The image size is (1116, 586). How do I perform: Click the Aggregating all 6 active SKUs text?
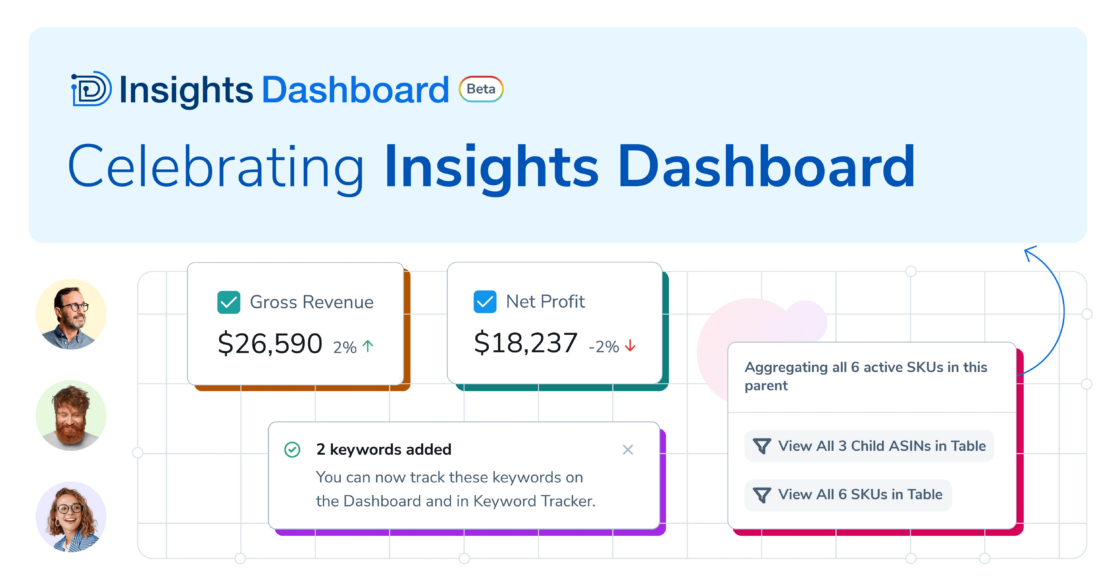[x=865, y=376]
